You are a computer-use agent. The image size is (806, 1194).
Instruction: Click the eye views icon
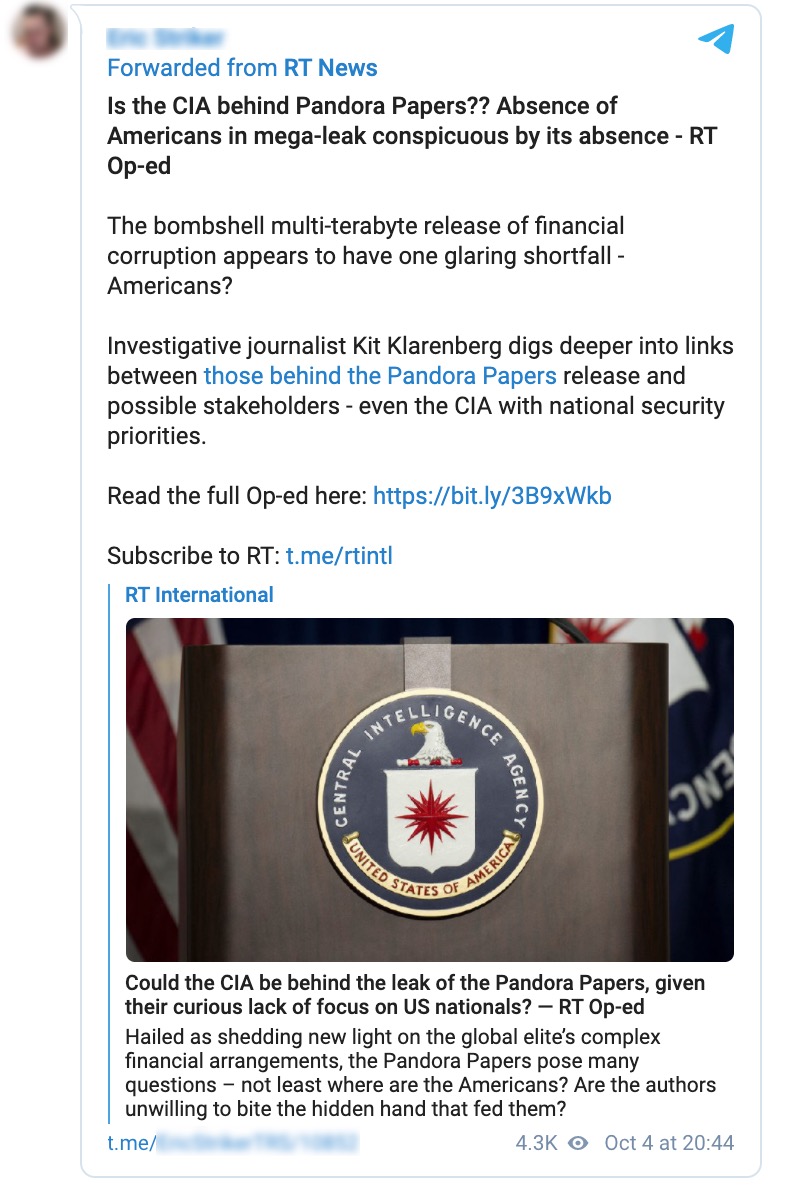[x=577, y=1142]
